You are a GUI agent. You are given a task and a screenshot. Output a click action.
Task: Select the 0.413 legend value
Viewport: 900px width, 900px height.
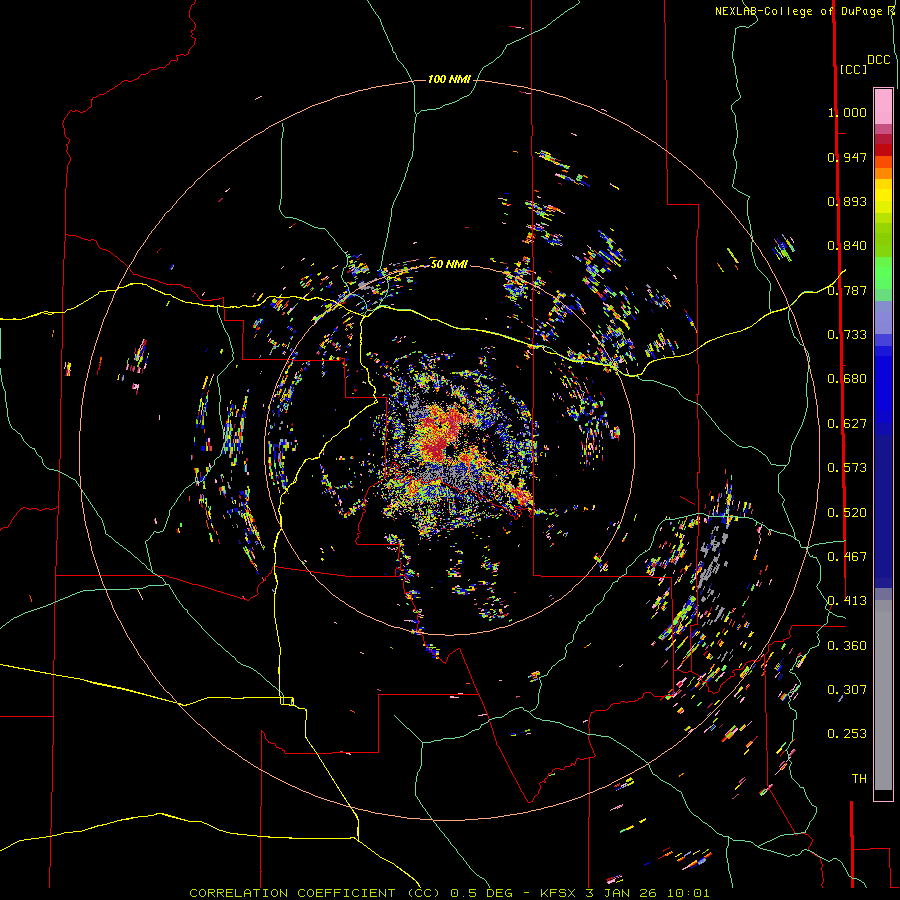coord(847,601)
